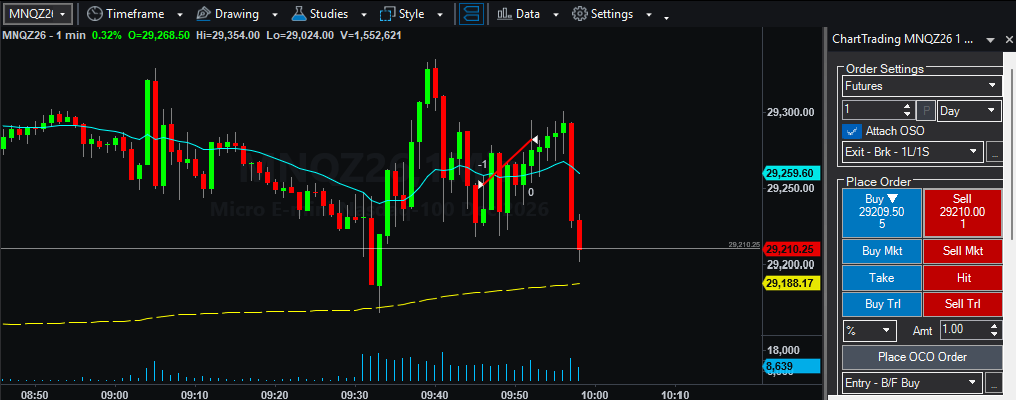Click the 09:40 time axis label
Image resolution: width=1016 pixels, height=400 pixels.
435,394
